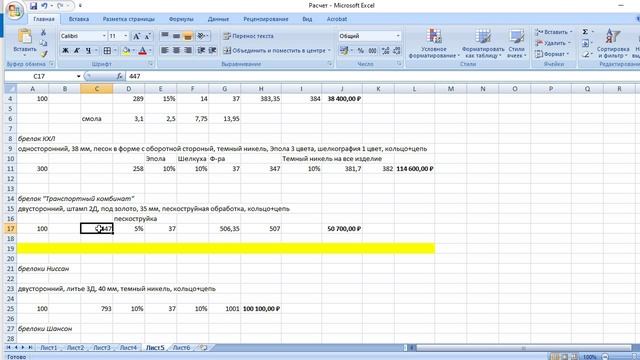Image resolution: width=640 pixels, height=360 pixels.
Task: Save the workbook with the floppy icon
Action: point(34,6)
